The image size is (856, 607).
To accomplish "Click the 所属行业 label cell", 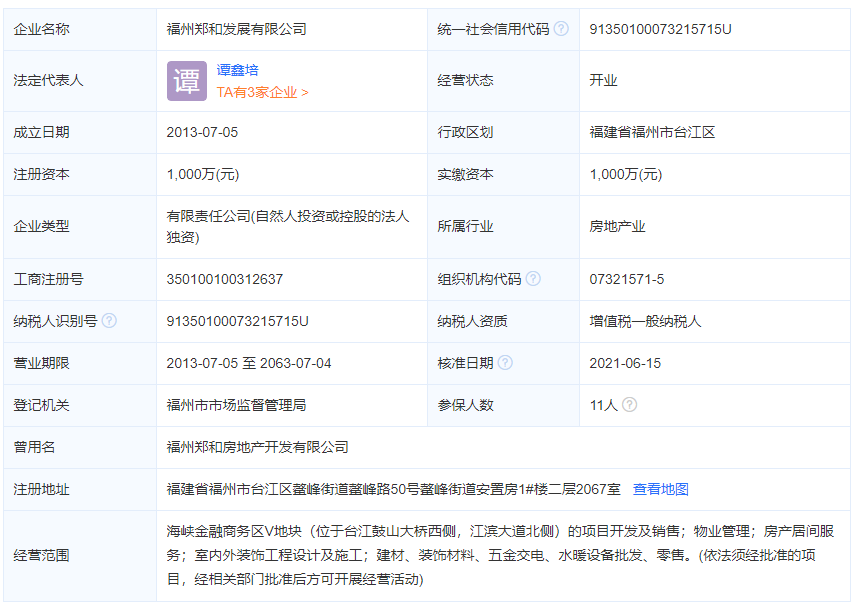I will (x=503, y=227).
